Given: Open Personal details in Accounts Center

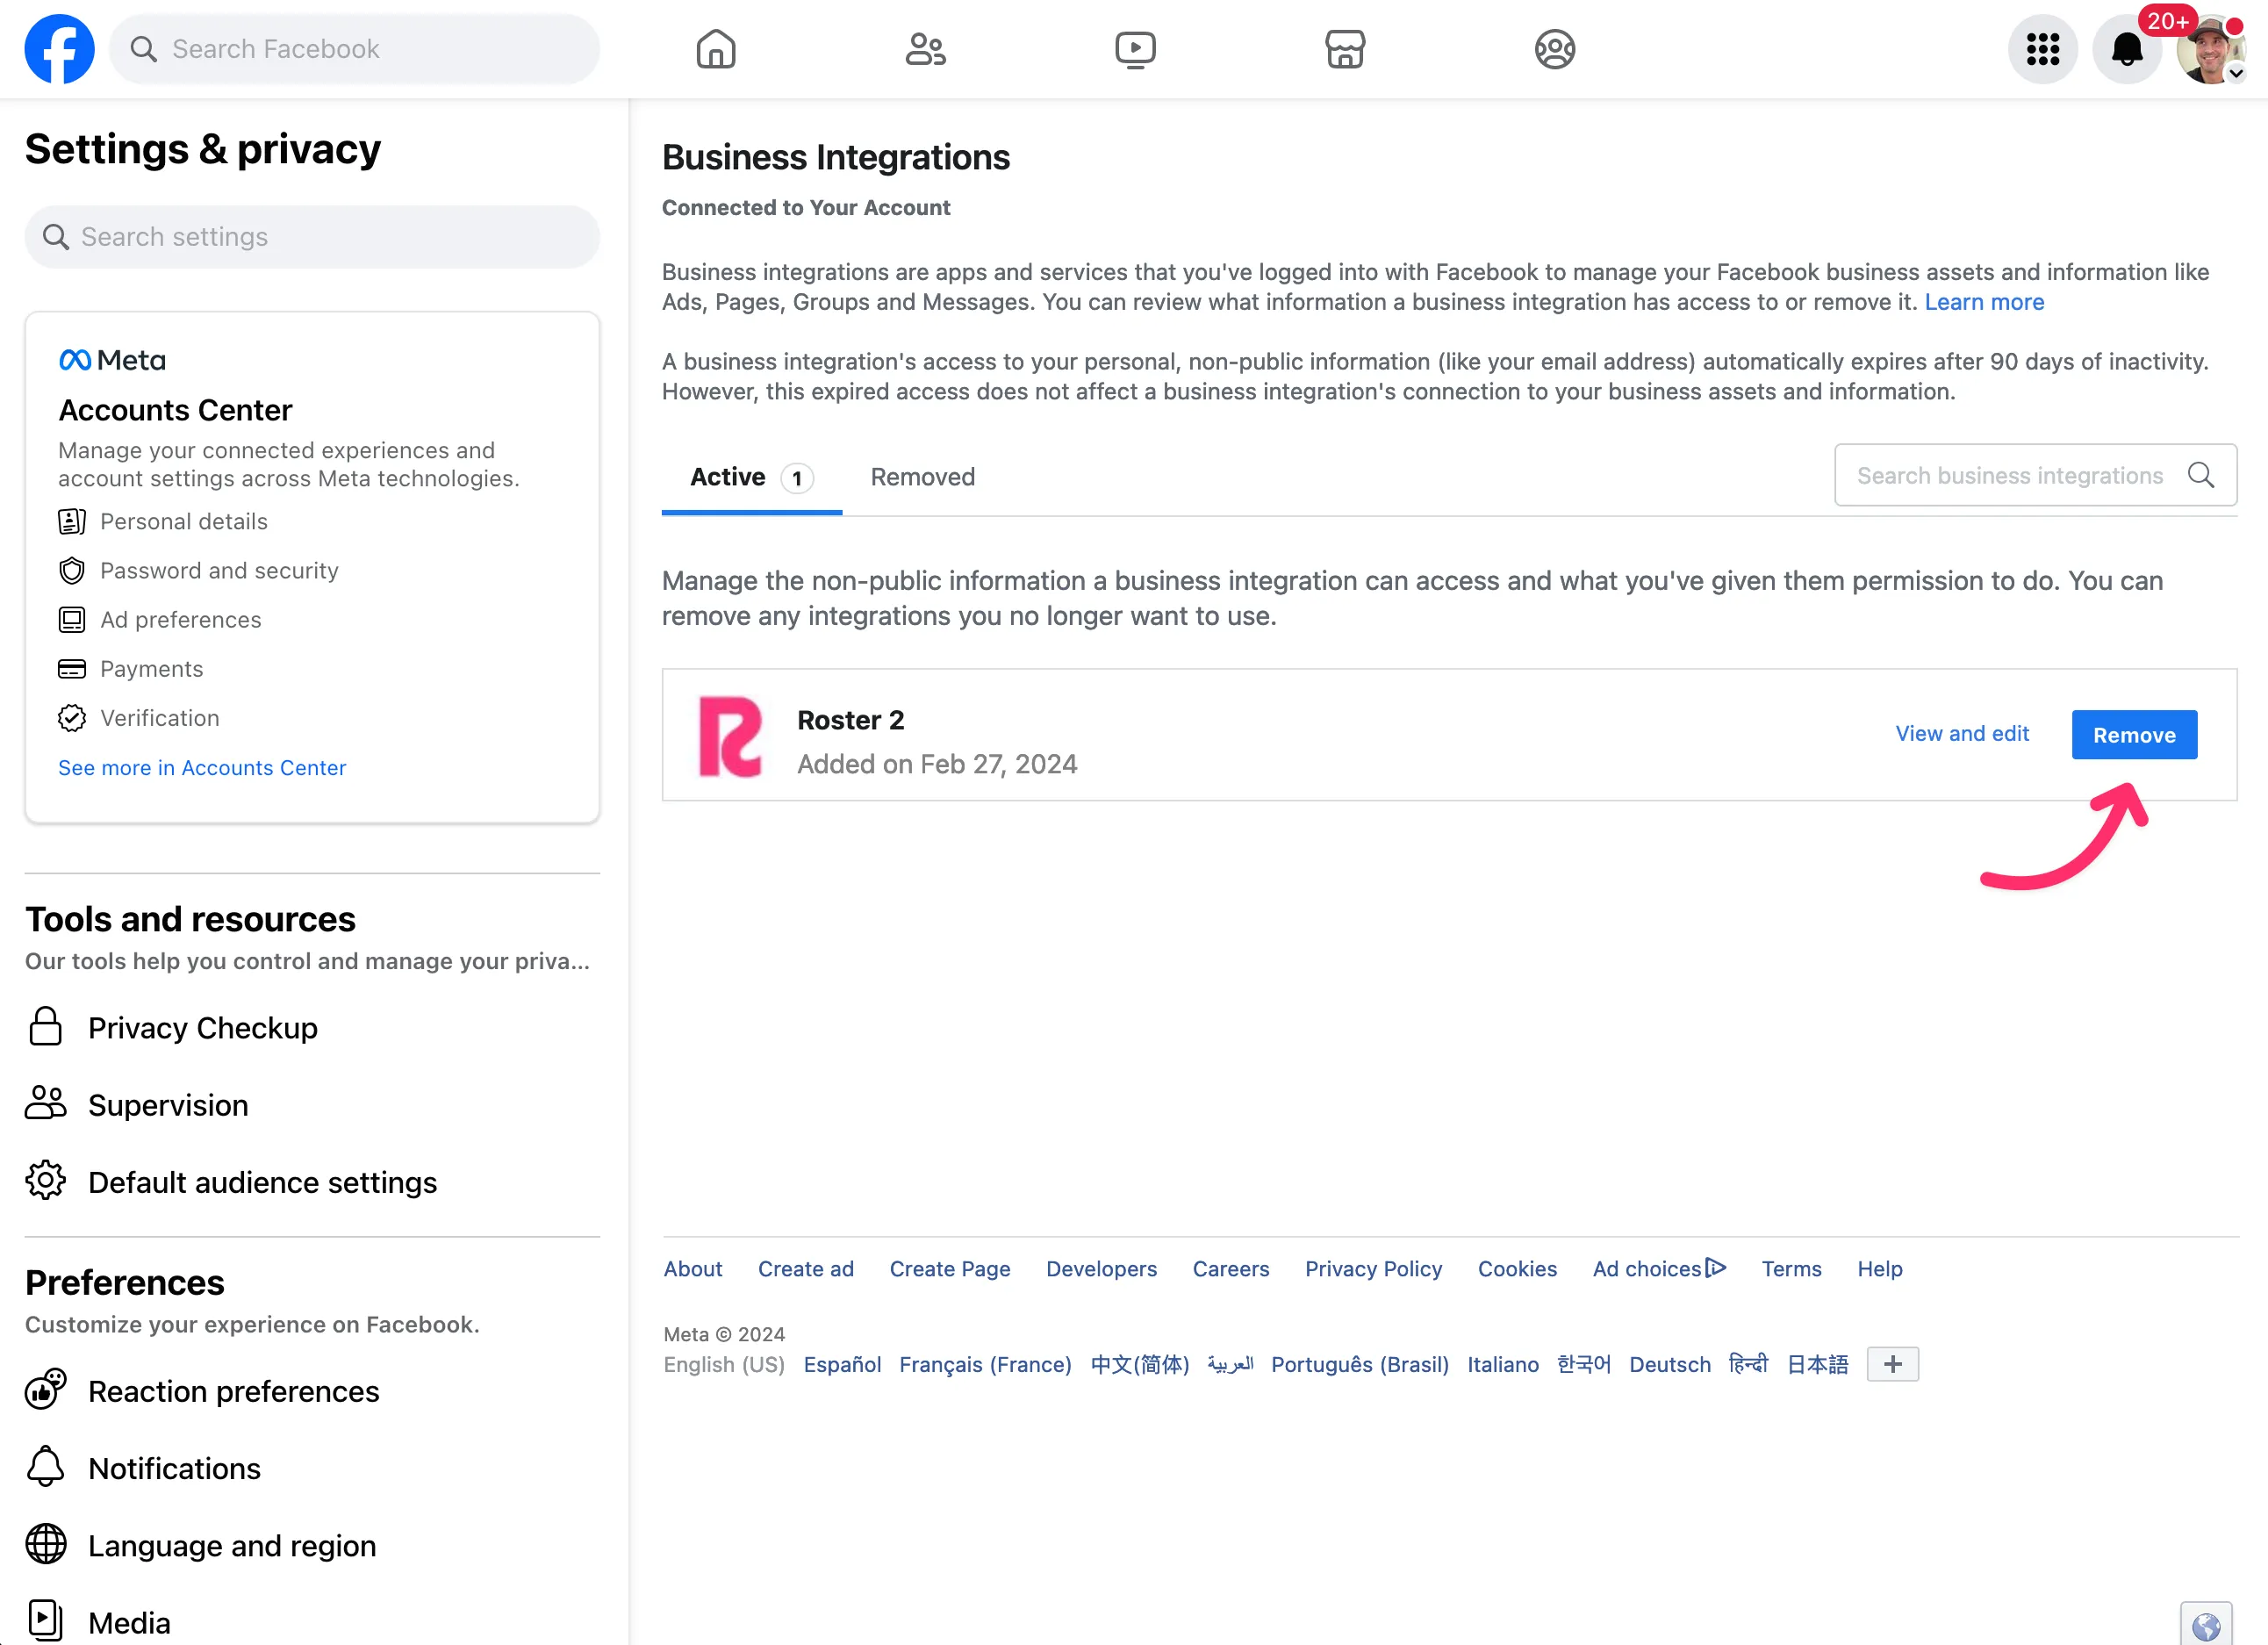Looking at the screenshot, I should pyautogui.click(x=163, y=521).
